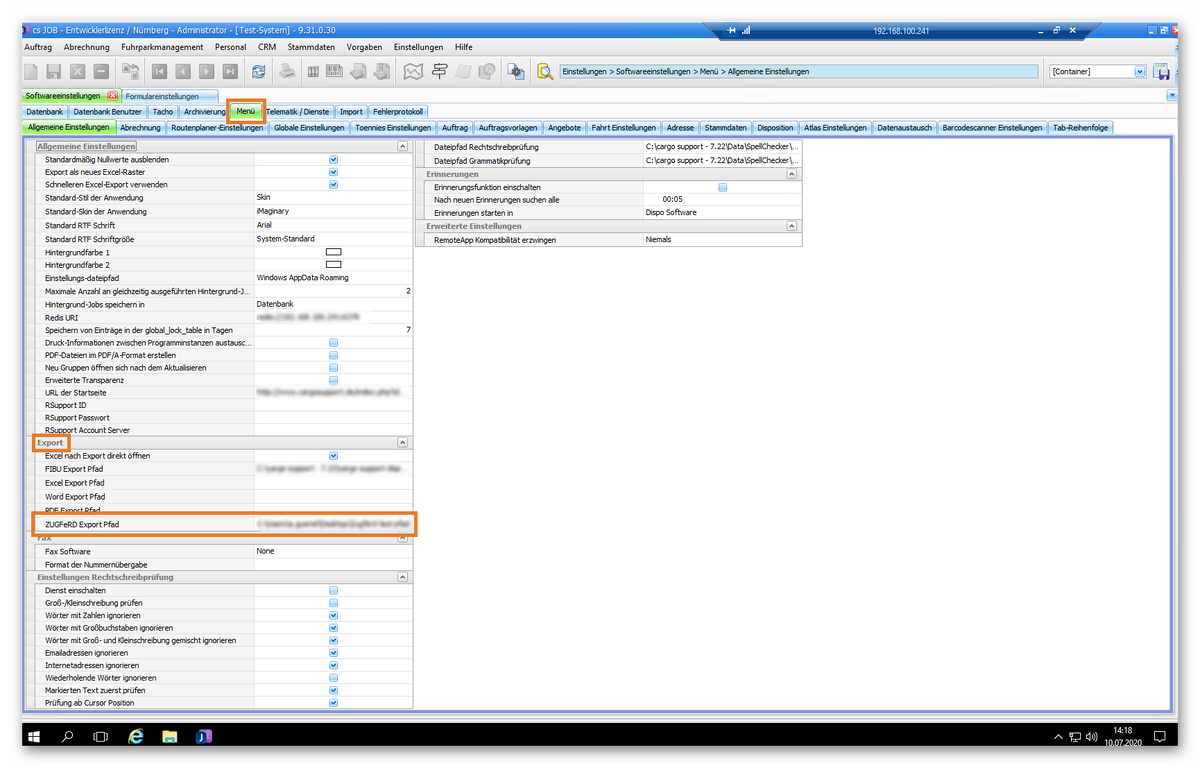This screenshot has width=1200, height=768.
Task: Open the Routenplaner-Einstellungen tab
Action: 217,128
